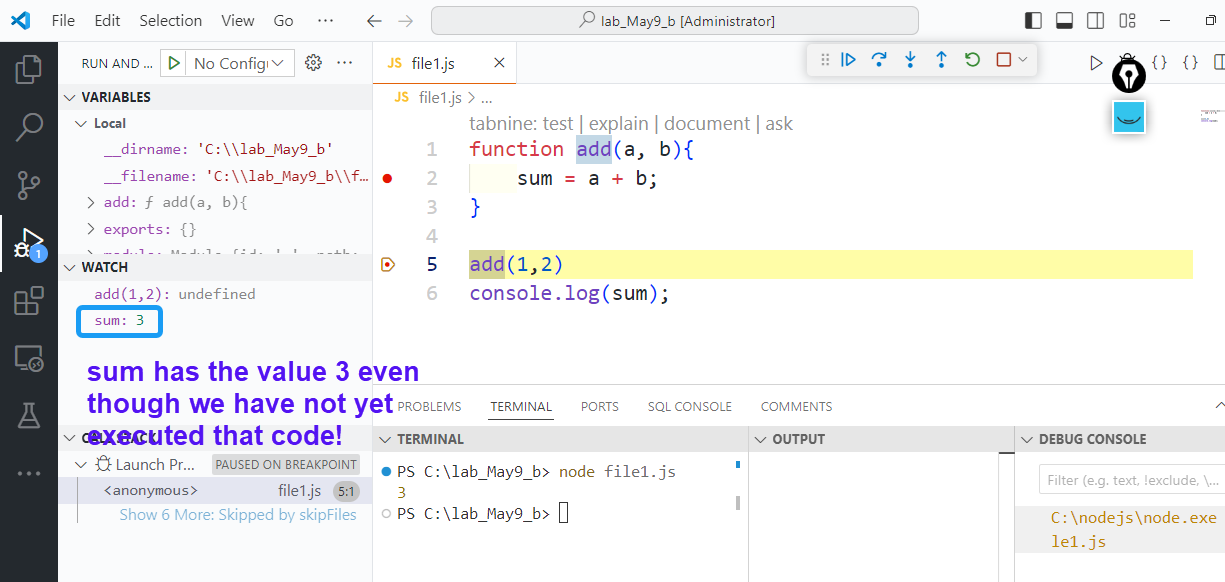Open the Search view in activity bar

pyautogui.click(x=29, y=127)
